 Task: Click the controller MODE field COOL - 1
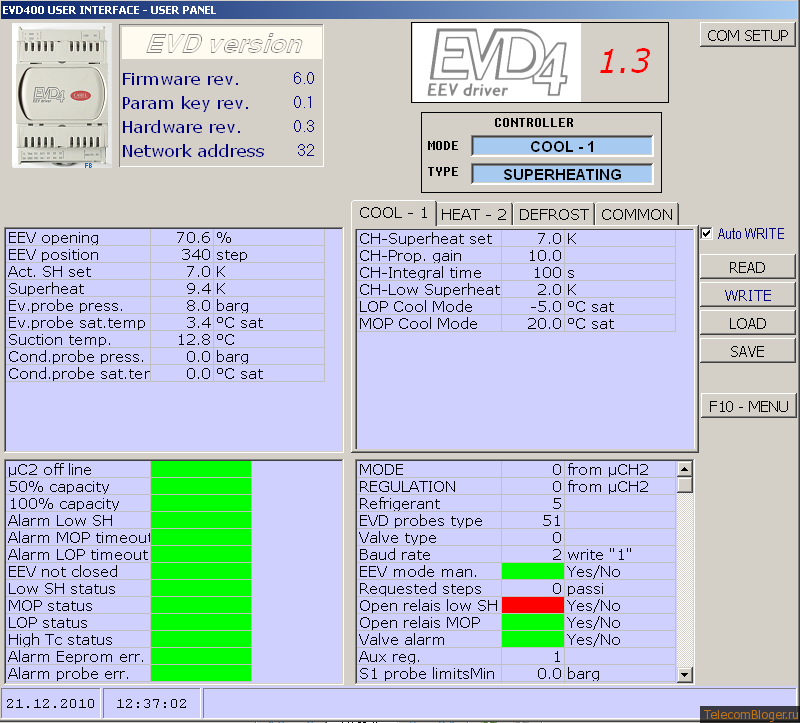(562, 146)
